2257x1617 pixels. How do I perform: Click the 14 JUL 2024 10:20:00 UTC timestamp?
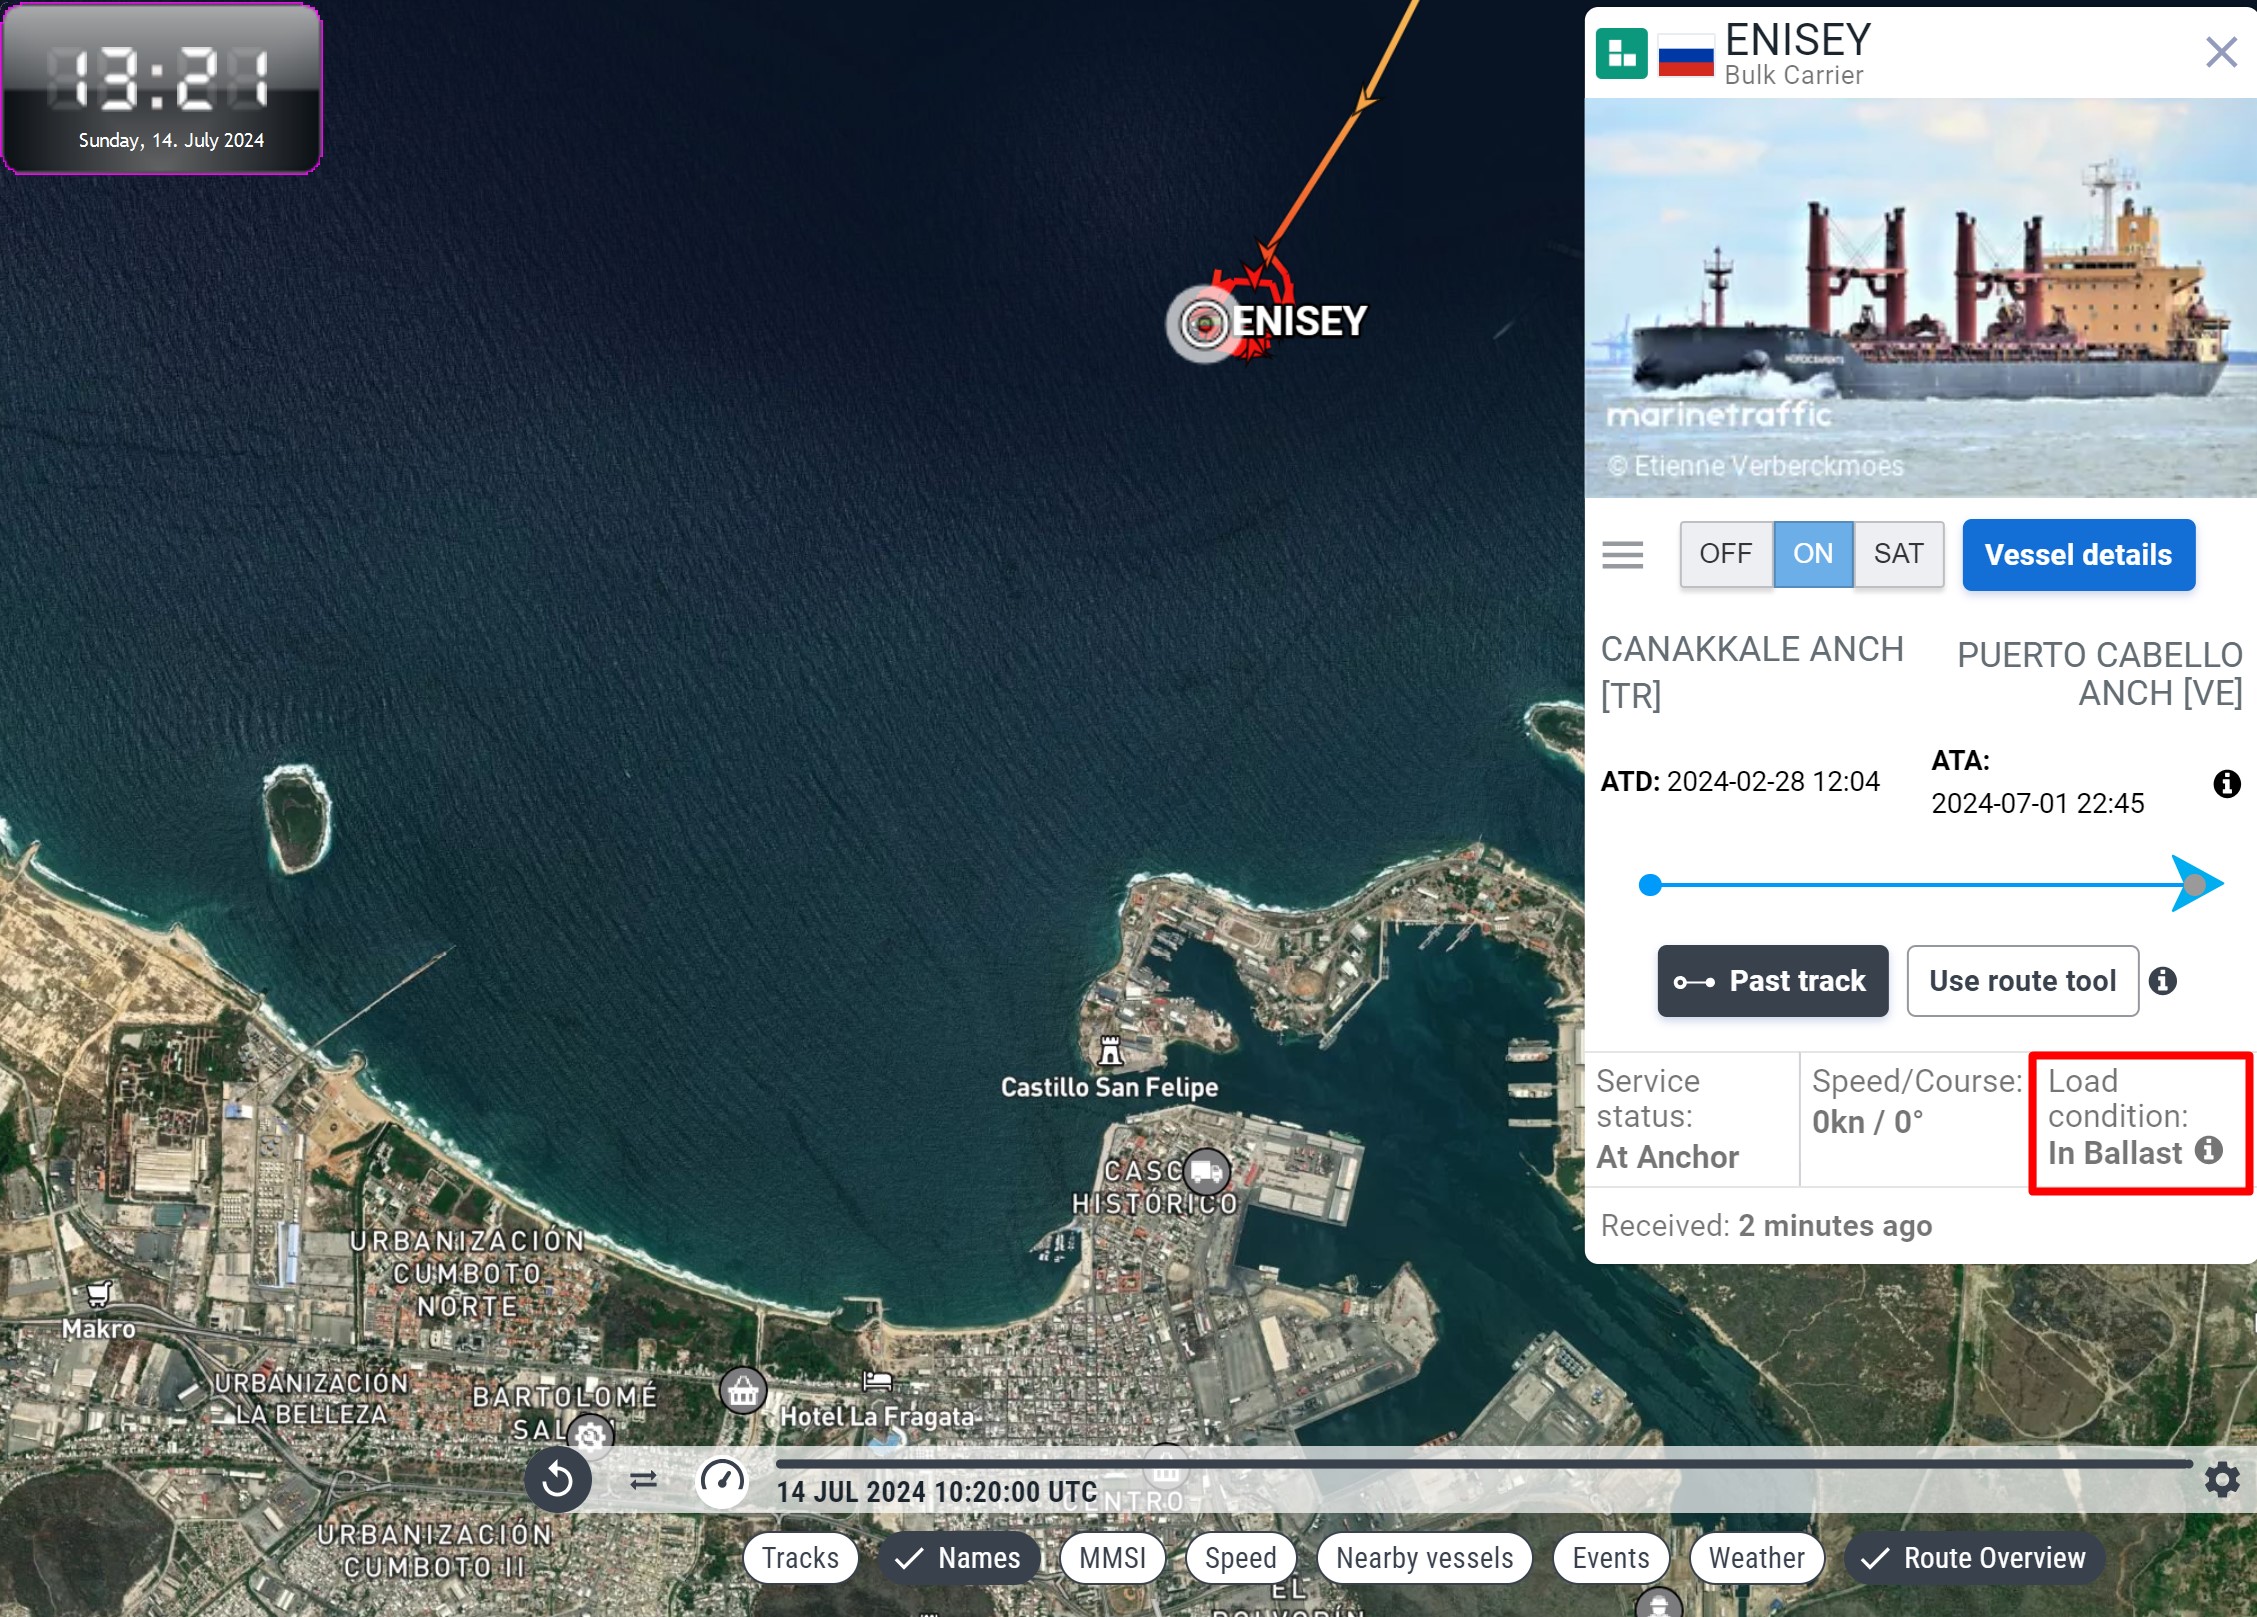pos(936,1492)
